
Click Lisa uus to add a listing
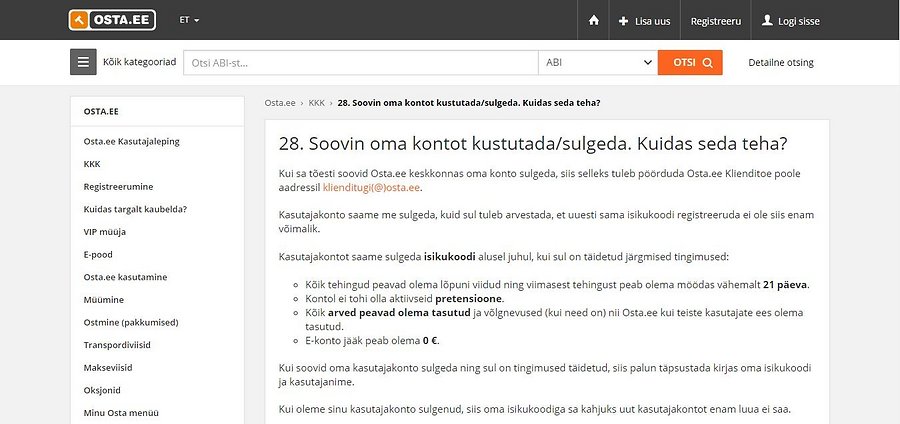(x=645, y=21)
